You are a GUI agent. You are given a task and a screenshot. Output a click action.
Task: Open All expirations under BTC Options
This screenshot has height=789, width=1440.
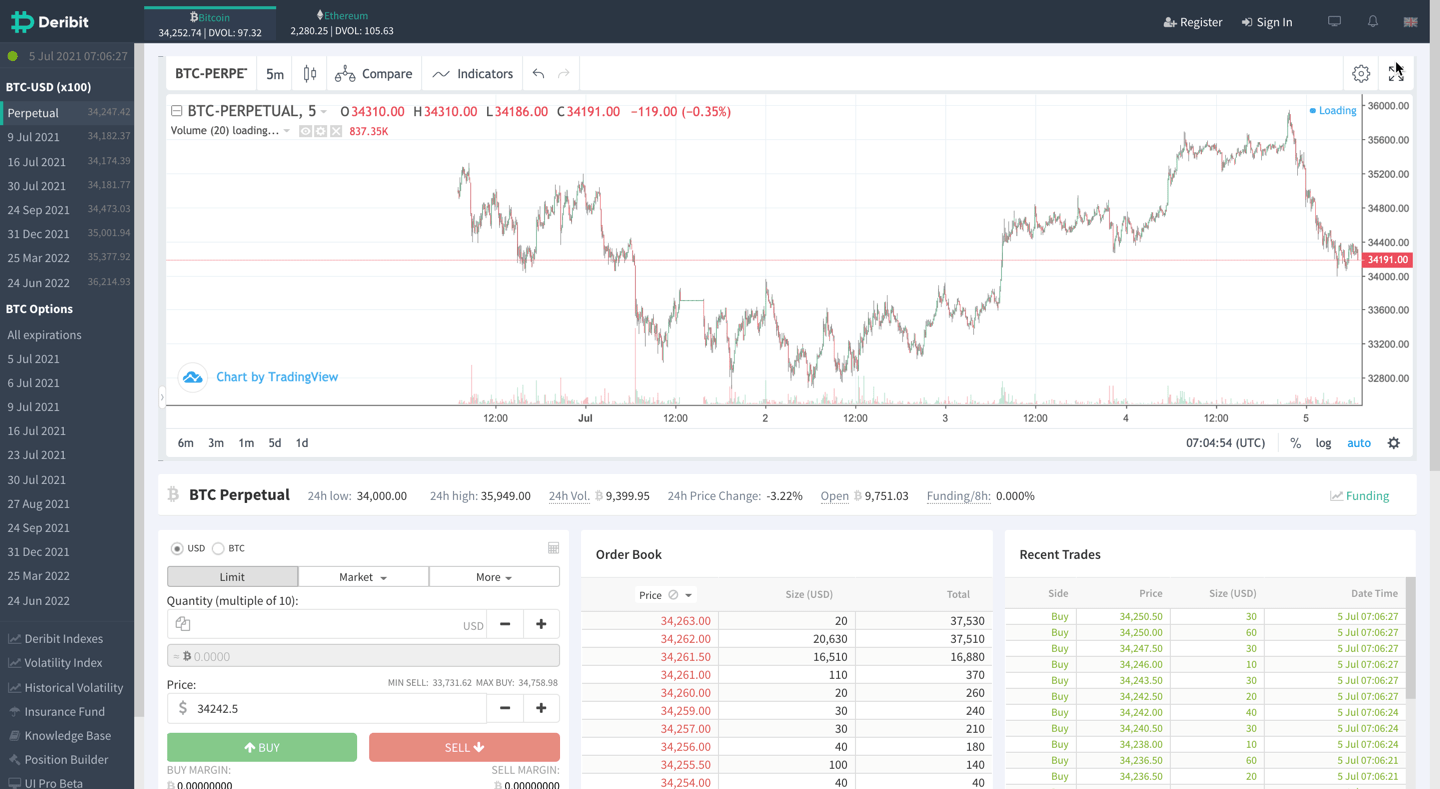(x=44, y=335)
